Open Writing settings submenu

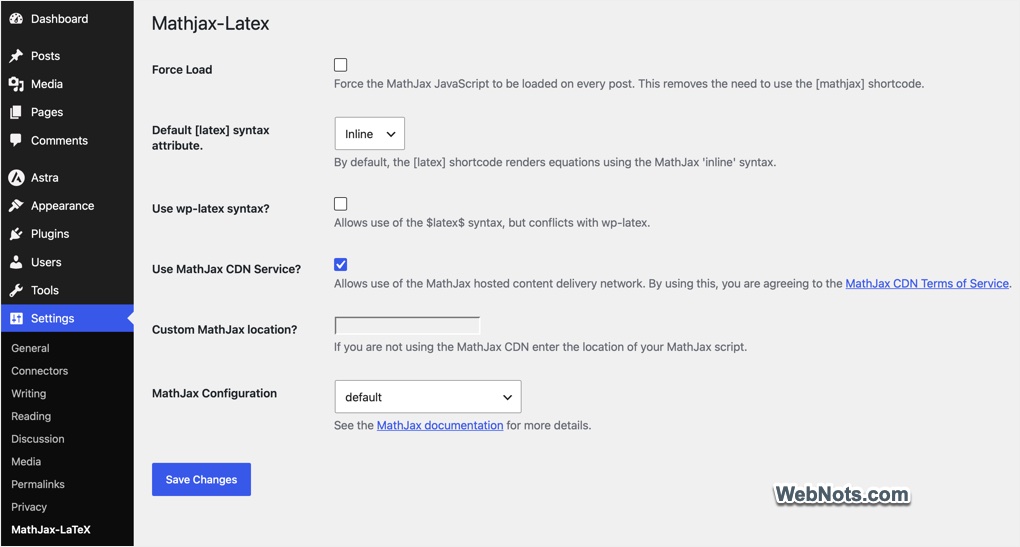29,394
